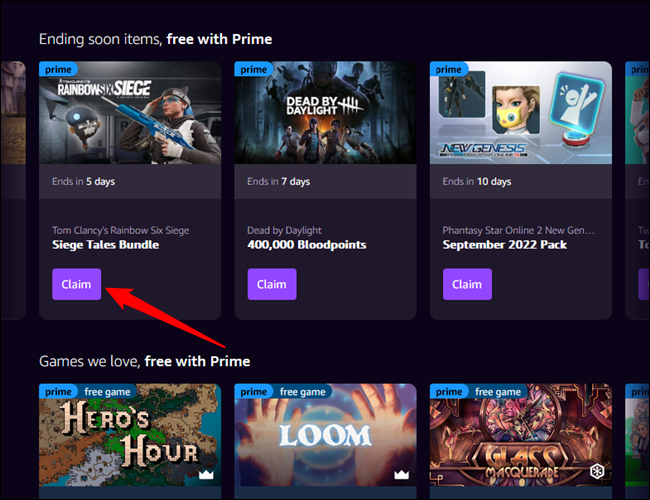Open the Loom game thumbnail
Viewport: 650px width, 500px height.
[325, 434]
